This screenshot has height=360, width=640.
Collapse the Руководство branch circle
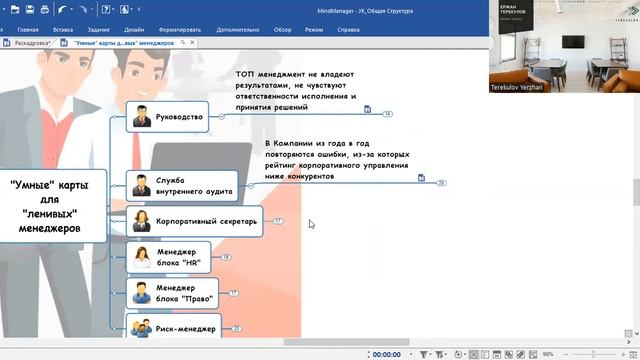click(221, 117)
